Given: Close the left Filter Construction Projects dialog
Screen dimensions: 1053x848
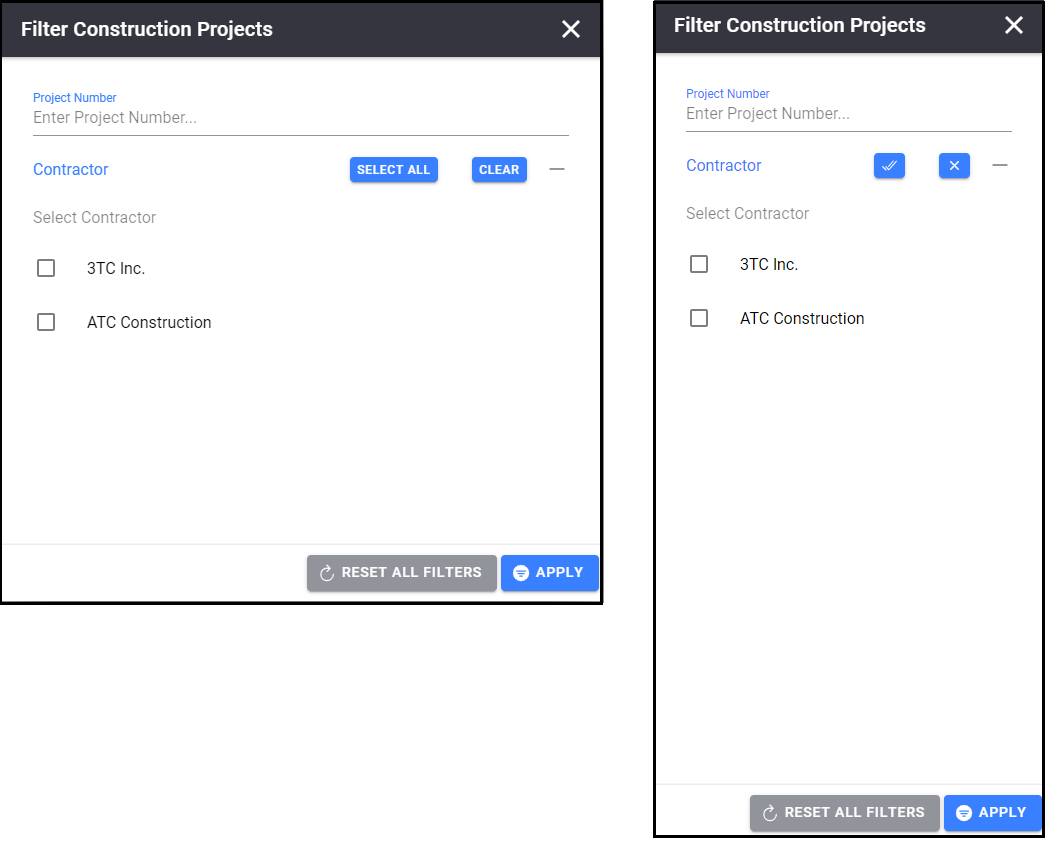Looking at the screenshot, I should (x=570, y=29).
